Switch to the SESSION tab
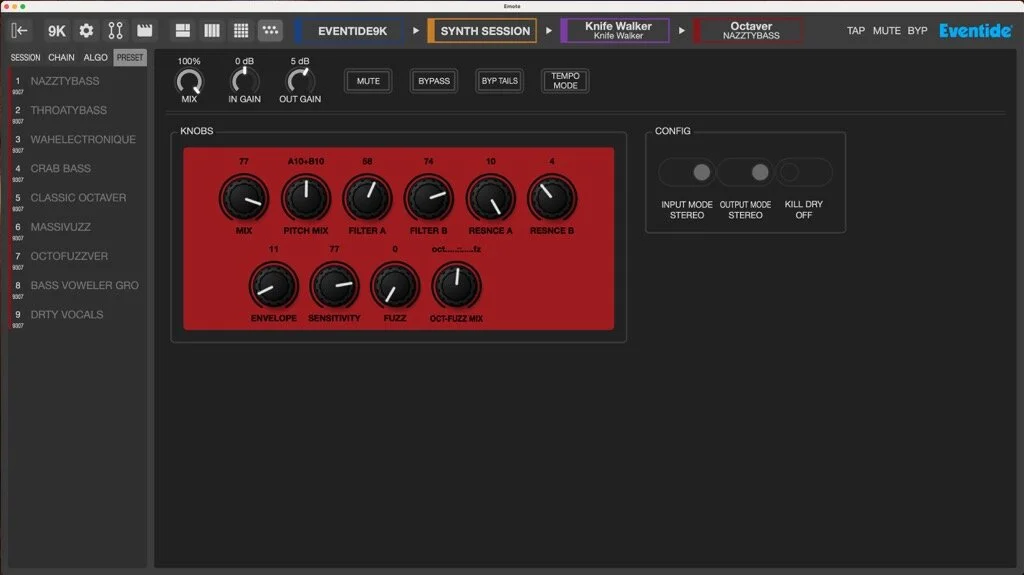The width and height of the screenshot is (1024, 575). coord(25,58)
